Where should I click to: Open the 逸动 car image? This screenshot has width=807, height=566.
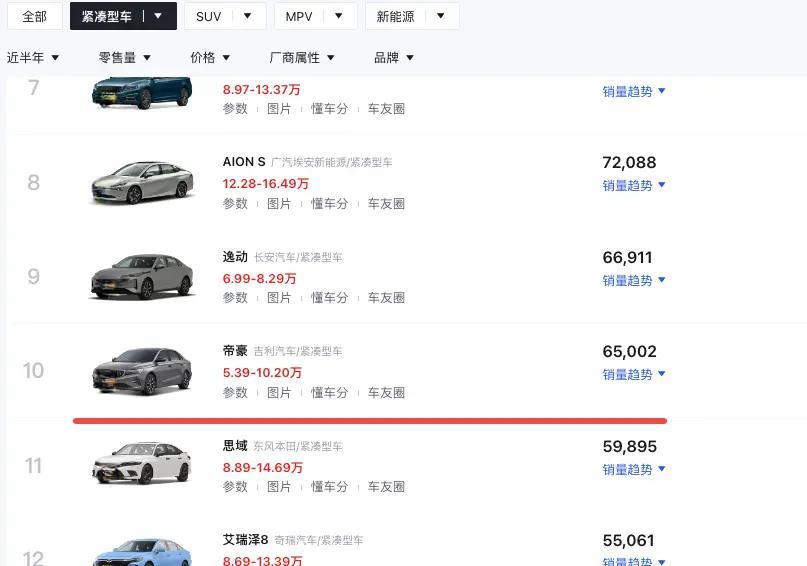pyautogui.click(x=142, y=276)
